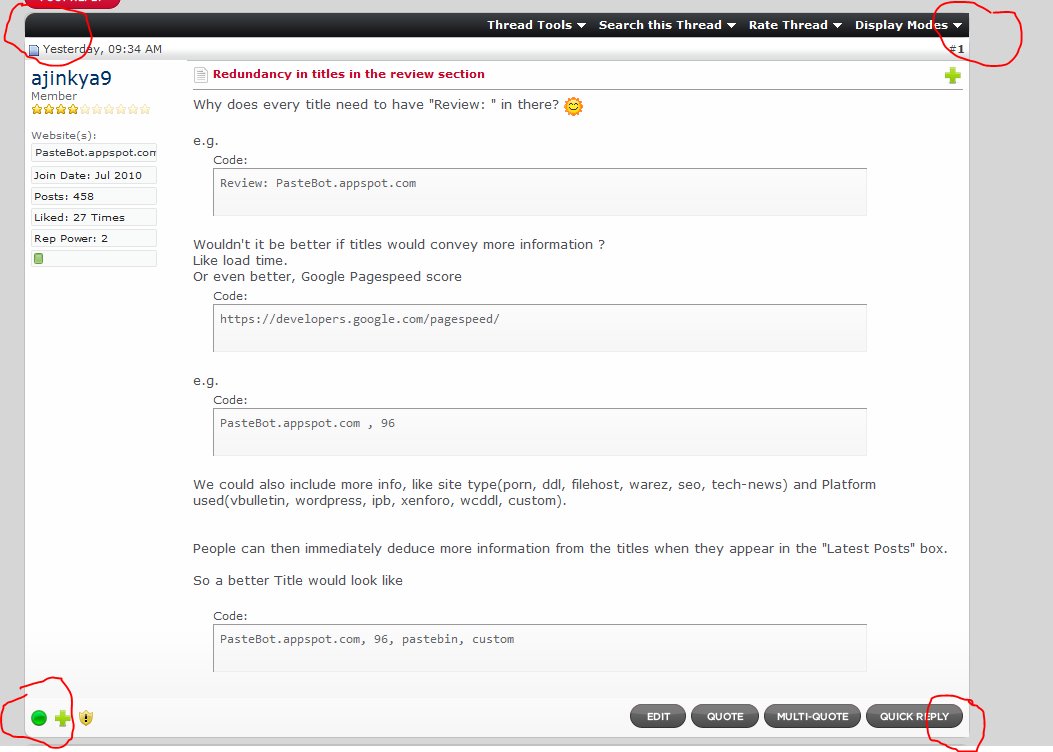1053x752 pixels.
Task: Open the Rate Thread dropdown
Action: [795, 25]
